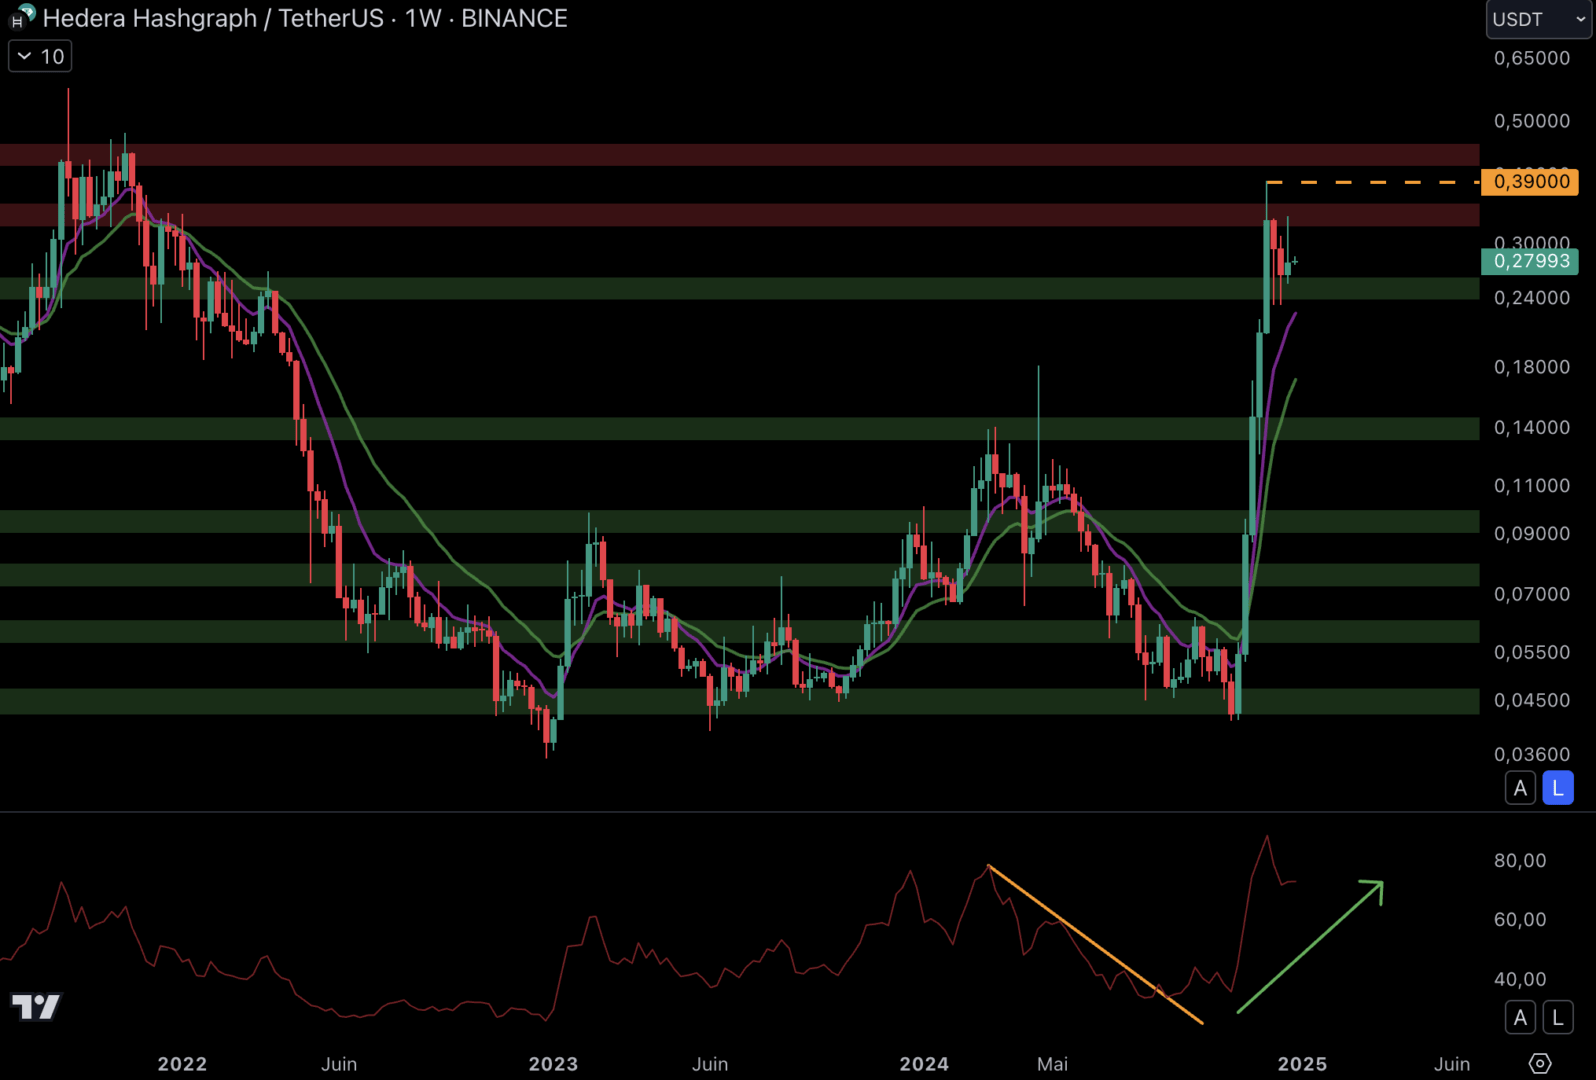The image size is (1596, 1080).
Task: Select the green upward arrow in RSI pane
Action: point(1310,946)
